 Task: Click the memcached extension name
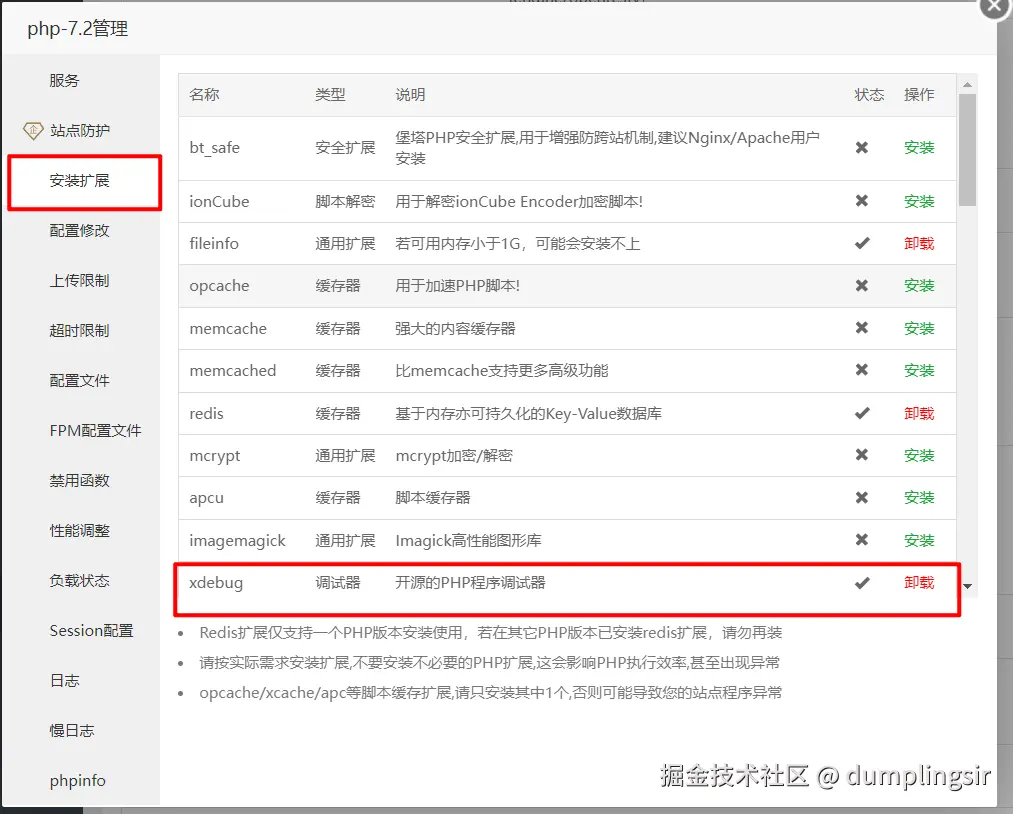pyautogui.click(x=233, y=371)
